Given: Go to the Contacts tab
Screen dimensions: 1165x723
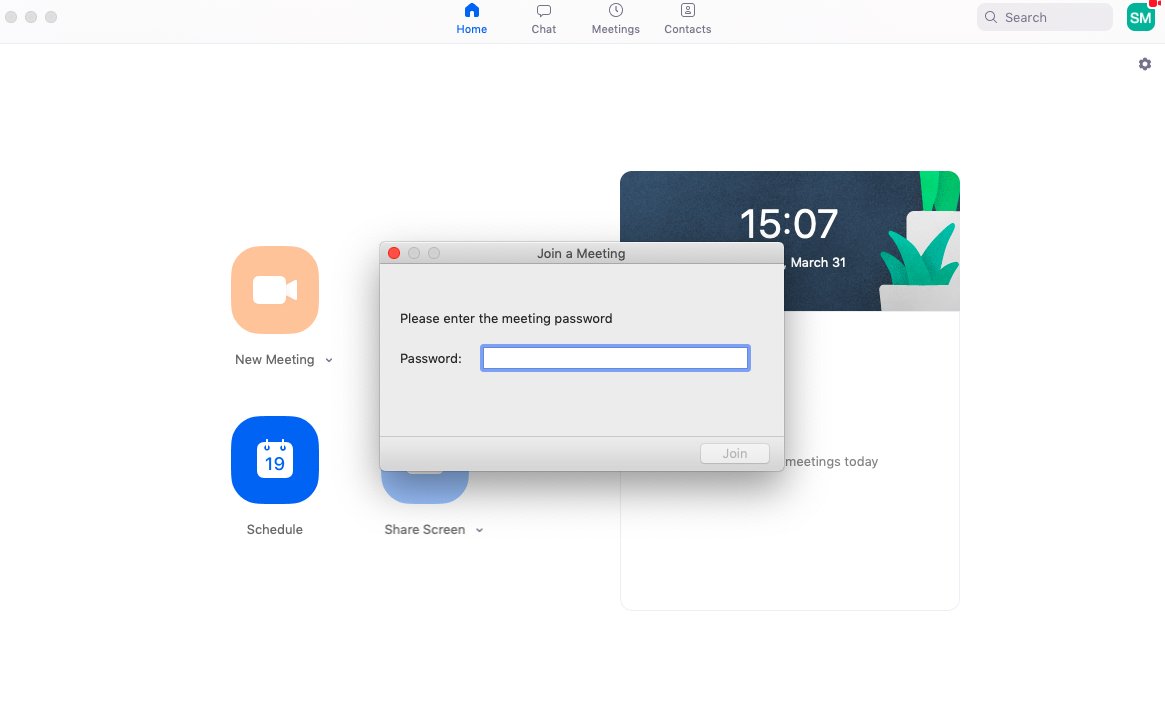Looking at the screenshot, I should click(687, 19).
